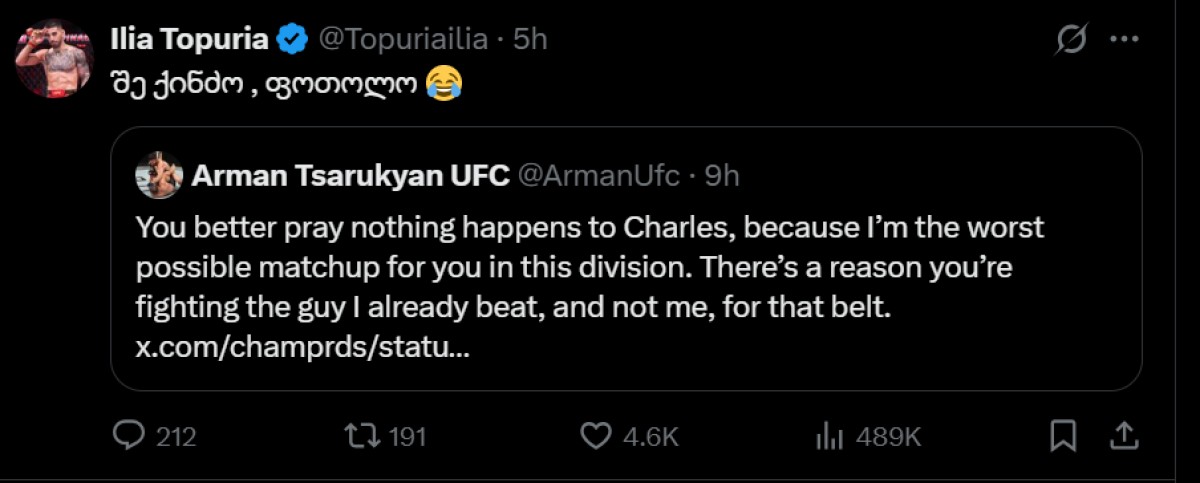Visit the @Topuriailia handle
The width and height of the screenshot is (1200, 483).
pos(403,40)
